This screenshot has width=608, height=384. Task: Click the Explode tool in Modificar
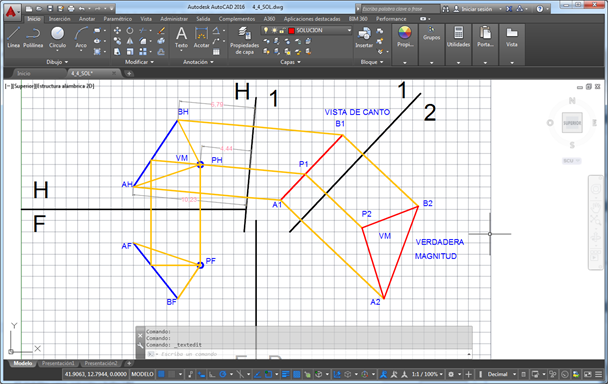(x=161, y=41)
